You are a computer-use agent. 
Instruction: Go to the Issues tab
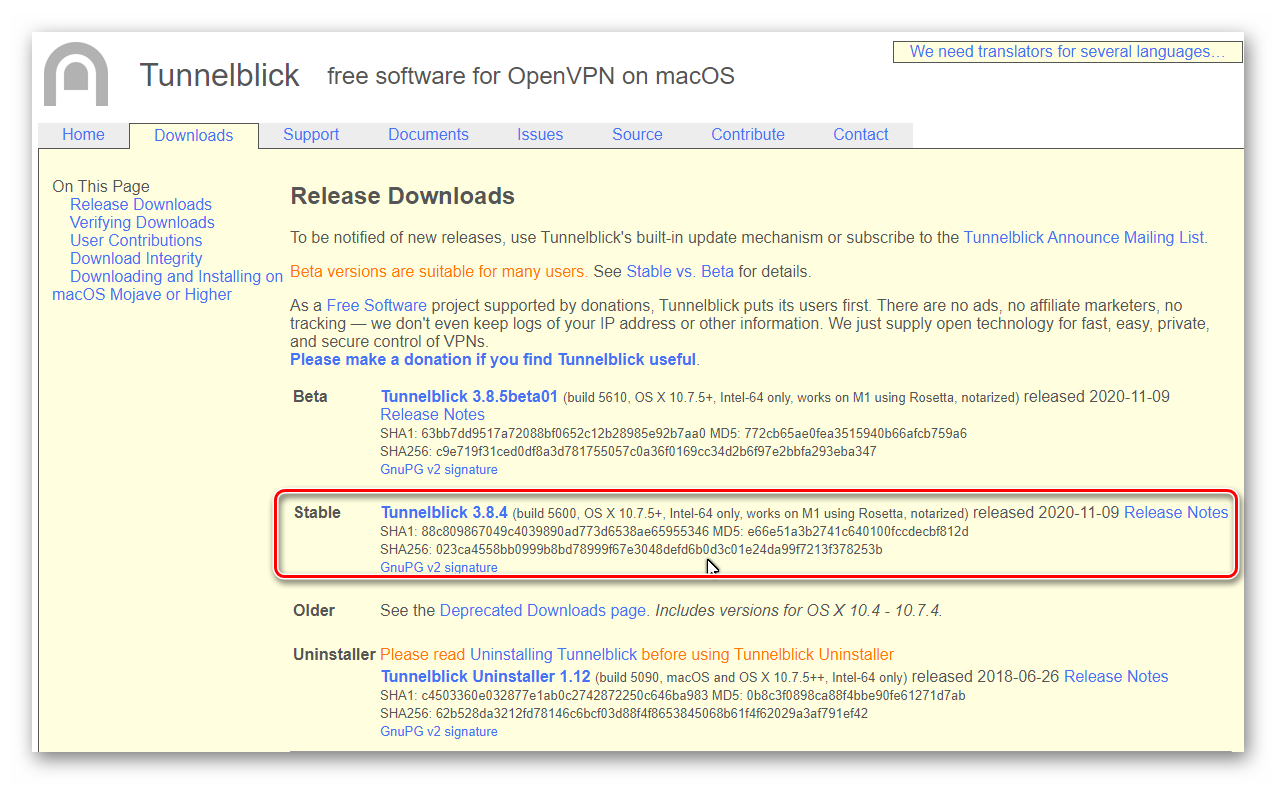(x=539, y=135)
